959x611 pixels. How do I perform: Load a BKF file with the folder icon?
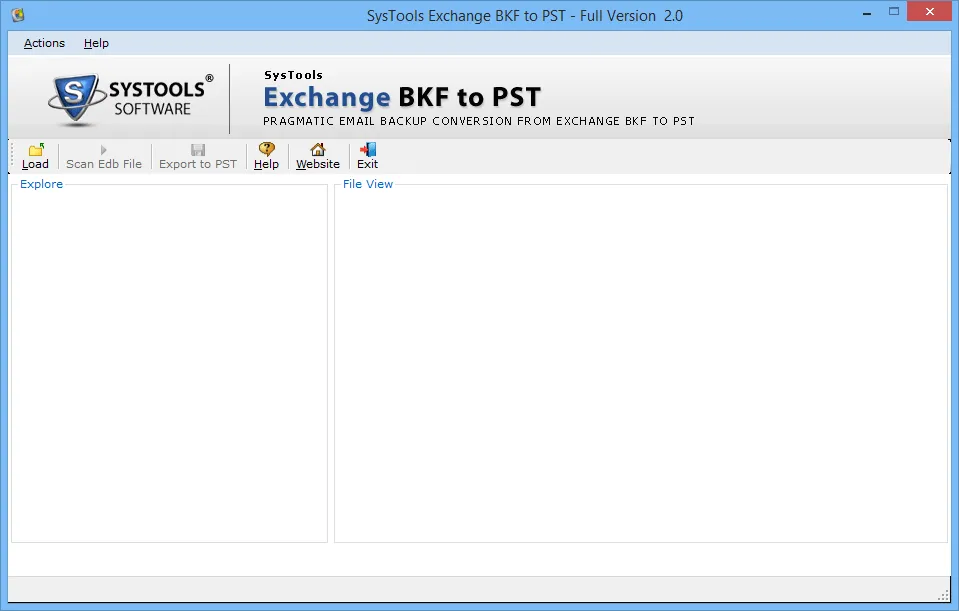[35, 150]
